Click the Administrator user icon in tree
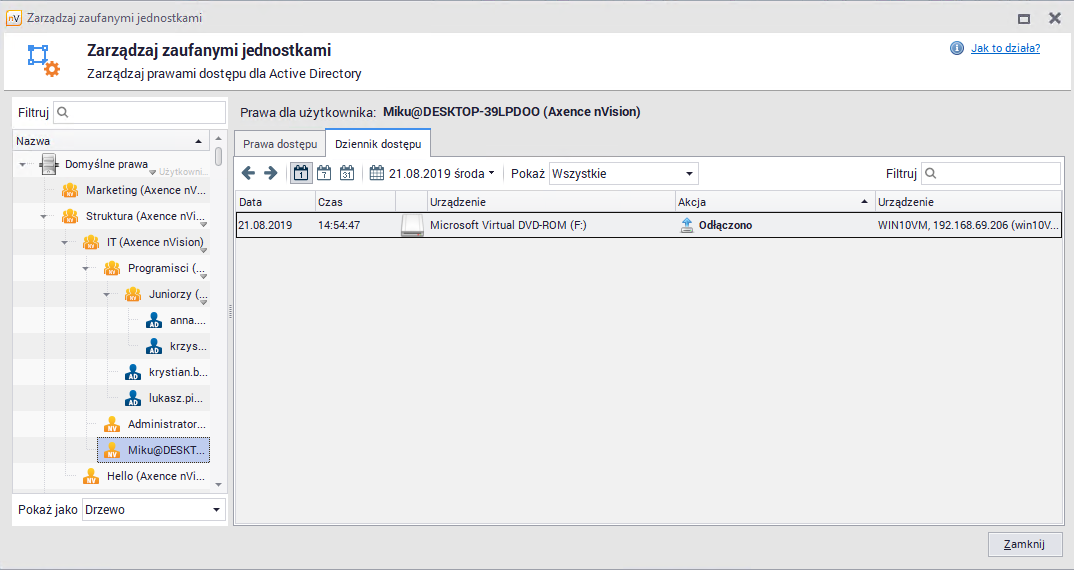This screenshot has height=570, width=1074. (112, 424)
